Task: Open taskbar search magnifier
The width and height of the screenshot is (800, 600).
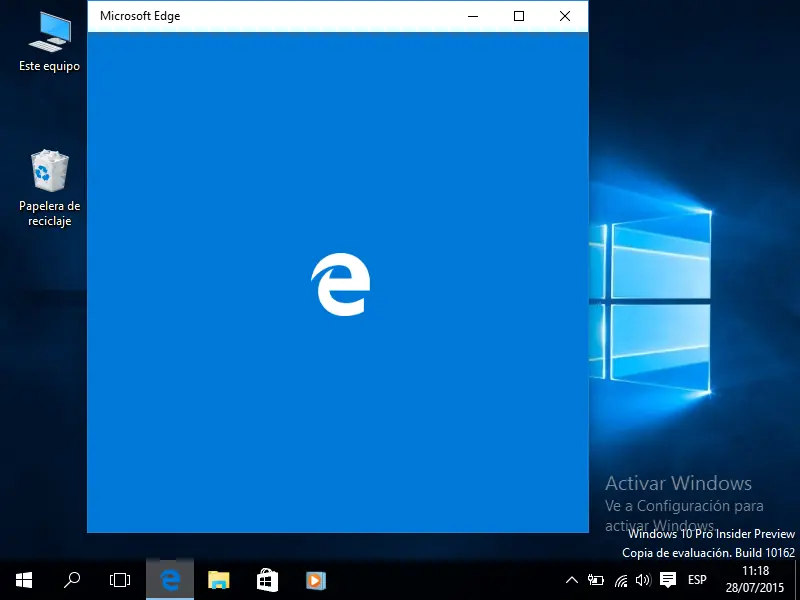Action: coord(72,580)
